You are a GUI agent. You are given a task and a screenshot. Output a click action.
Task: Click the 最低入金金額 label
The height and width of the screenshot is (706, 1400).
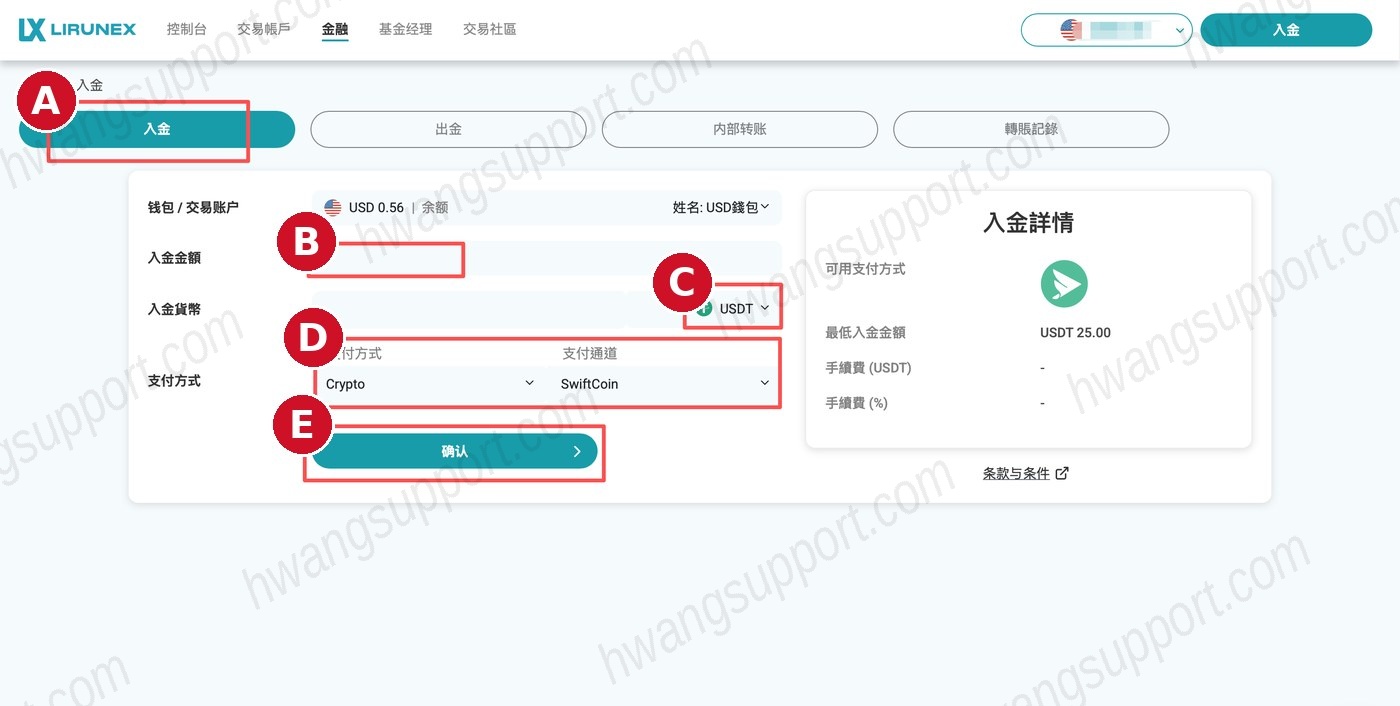point(865,333)
